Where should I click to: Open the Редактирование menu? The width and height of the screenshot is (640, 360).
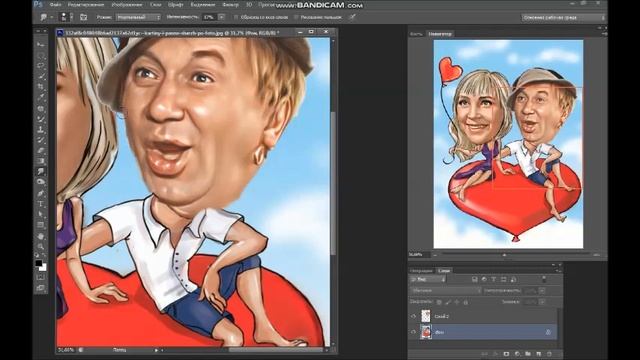(x=86, y=5)
